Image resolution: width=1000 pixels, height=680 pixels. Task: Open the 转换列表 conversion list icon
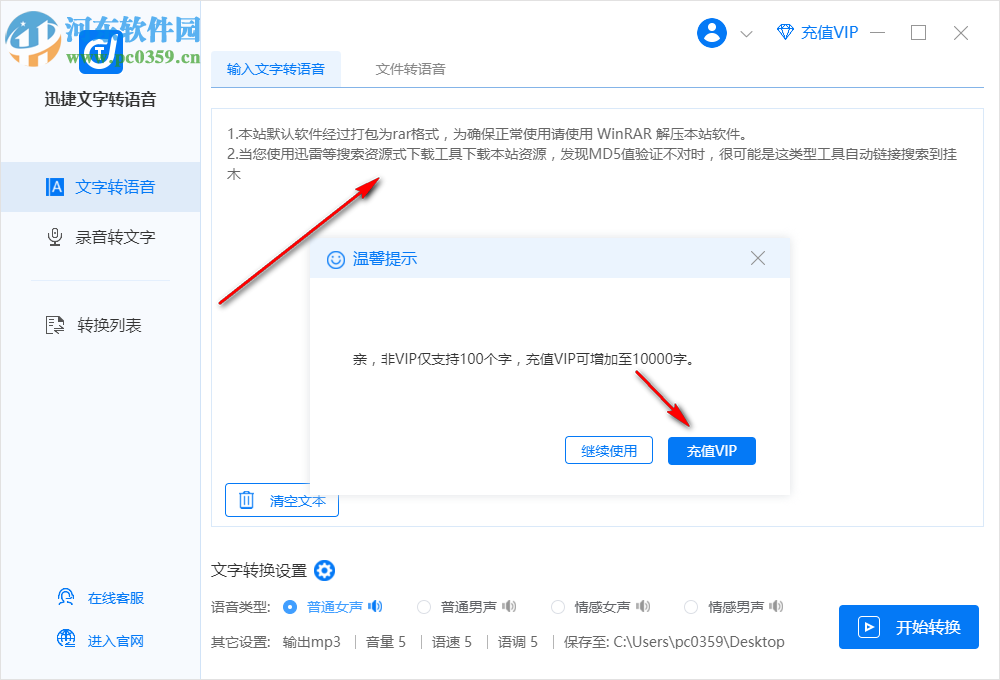tap(55, 325)
